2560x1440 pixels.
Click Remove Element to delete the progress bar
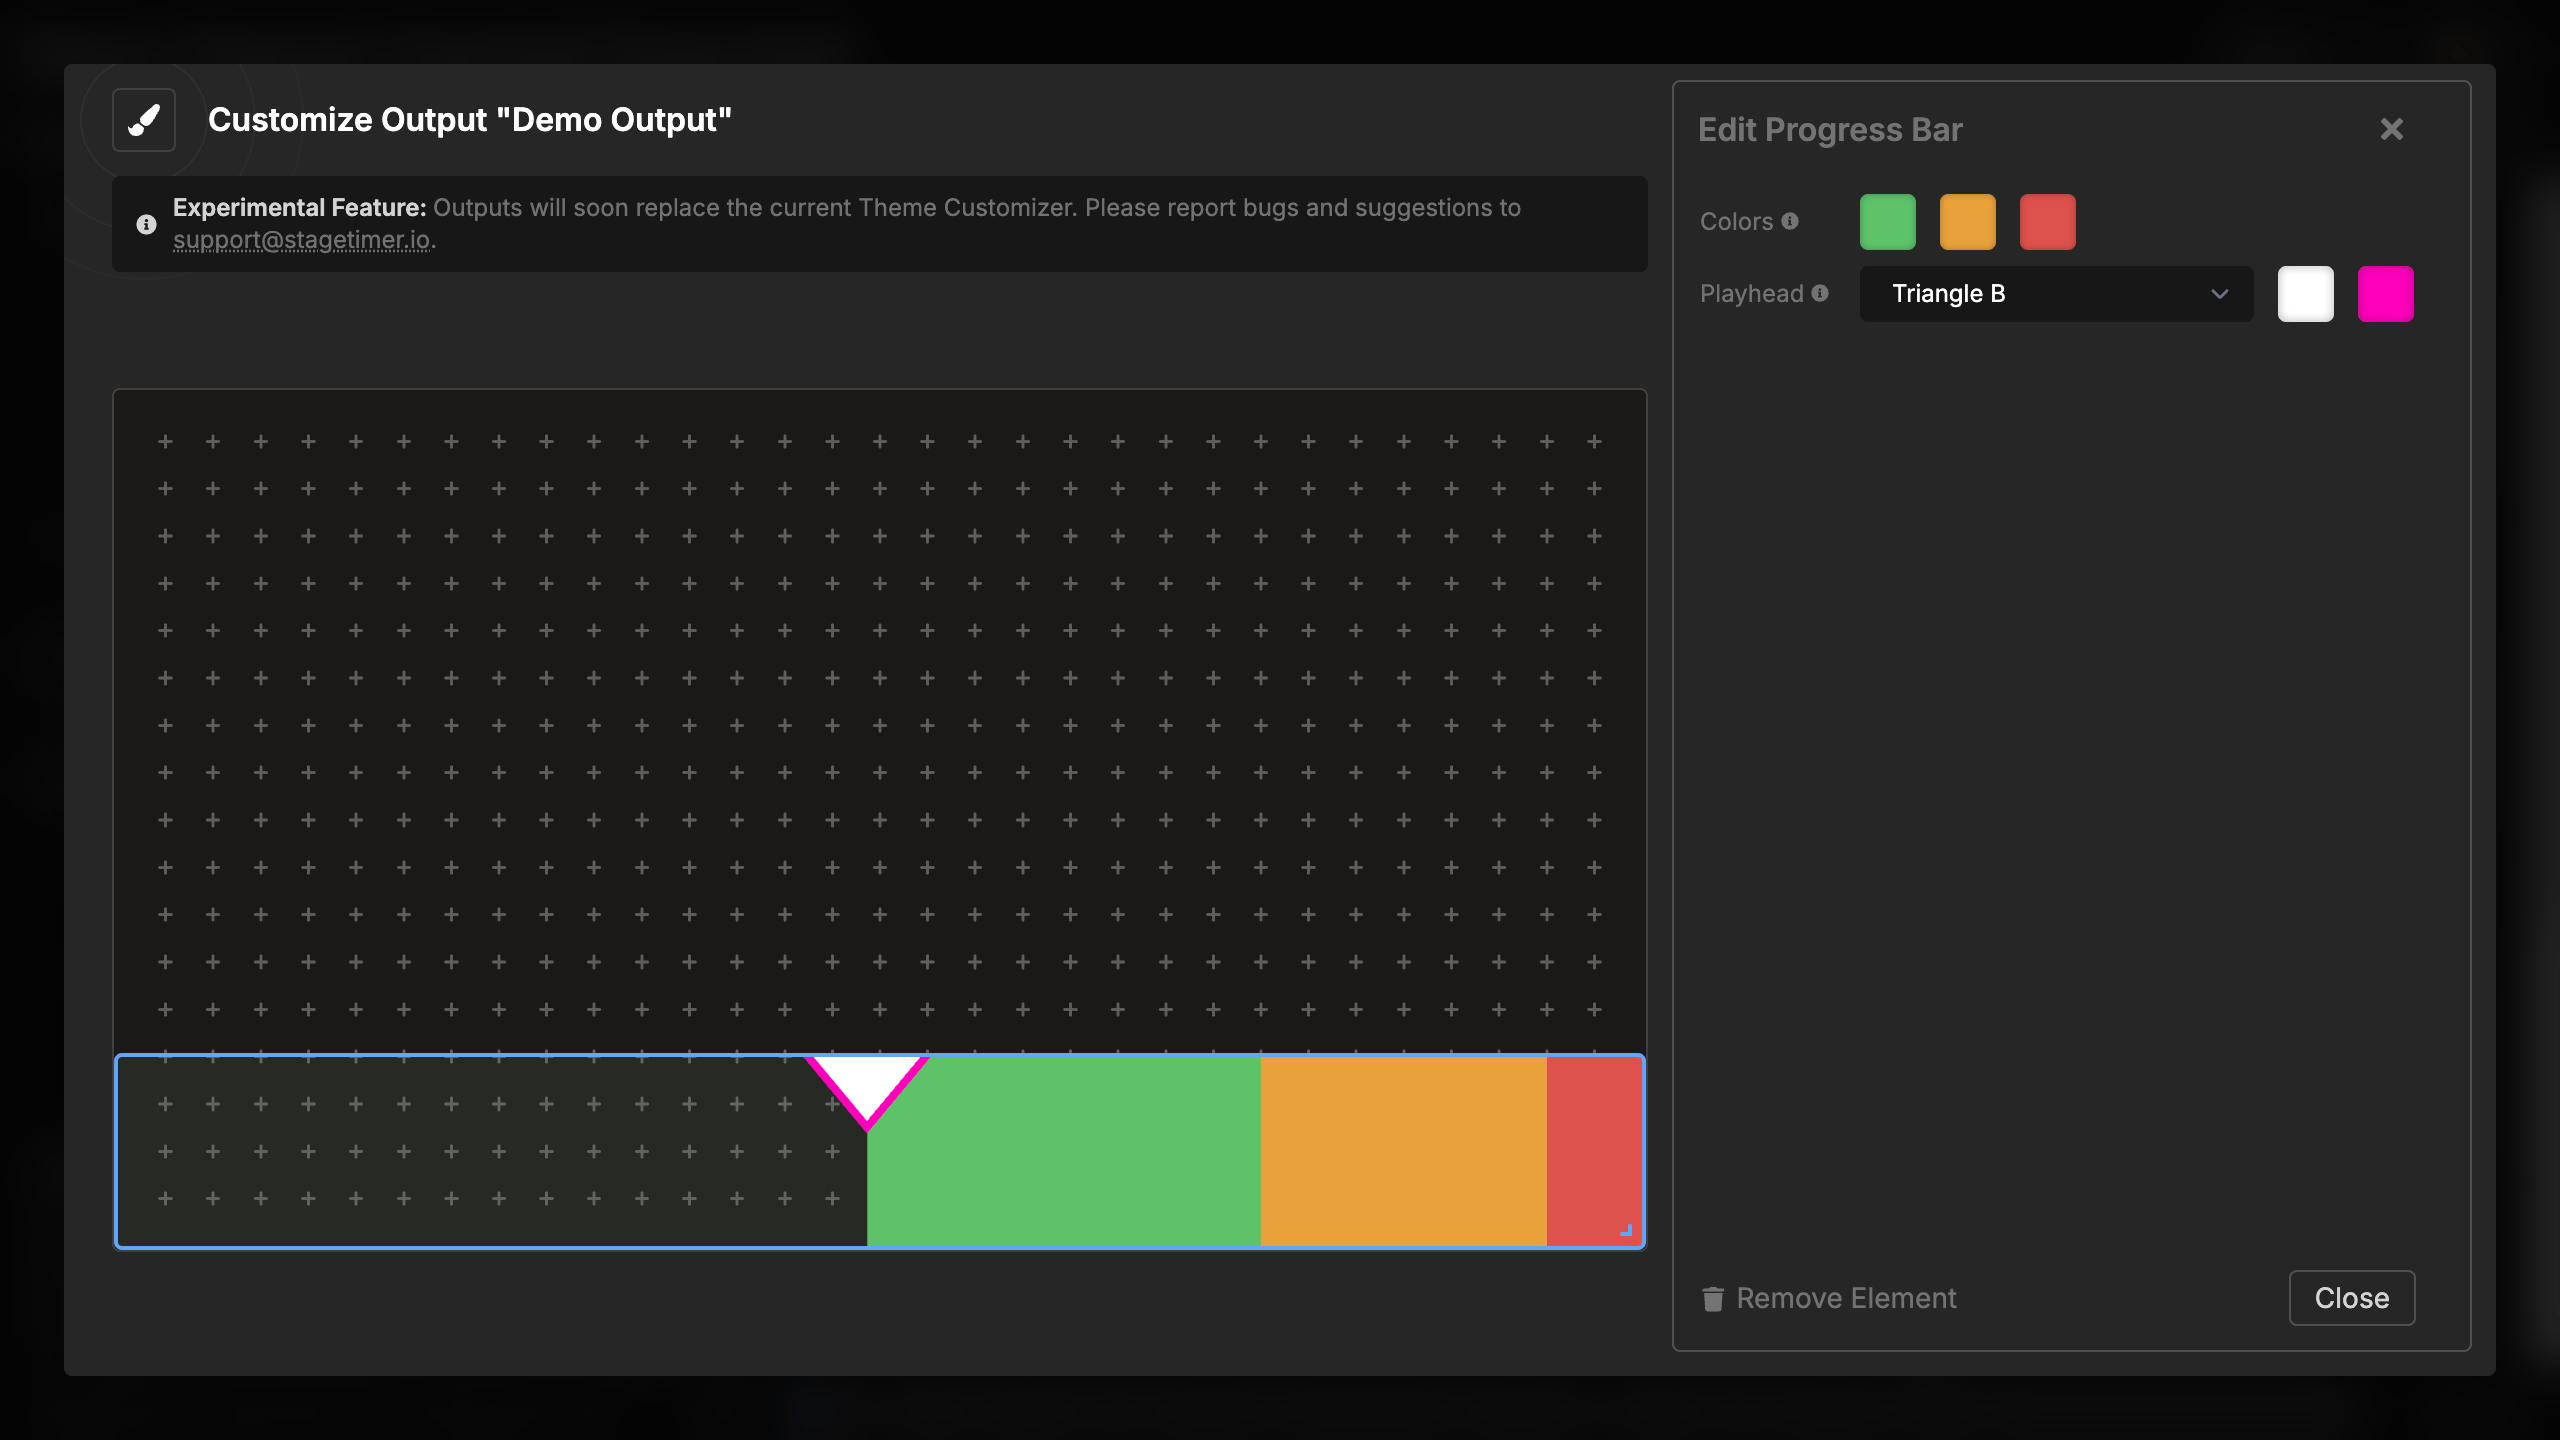point(1845,1298)
